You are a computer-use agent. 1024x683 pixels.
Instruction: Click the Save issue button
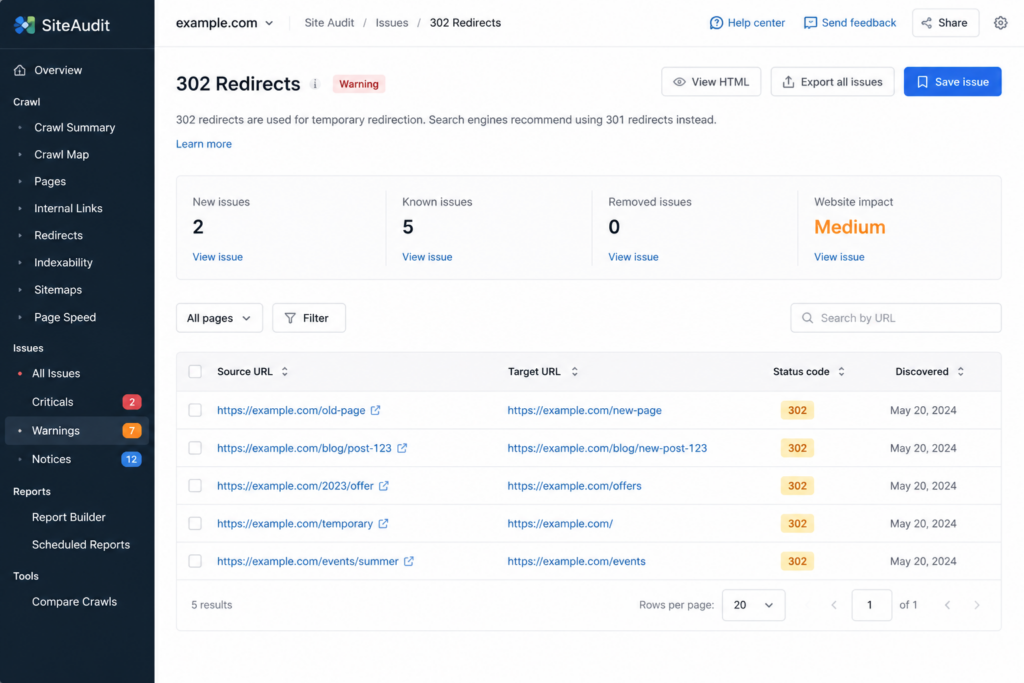tap(952, 82)
